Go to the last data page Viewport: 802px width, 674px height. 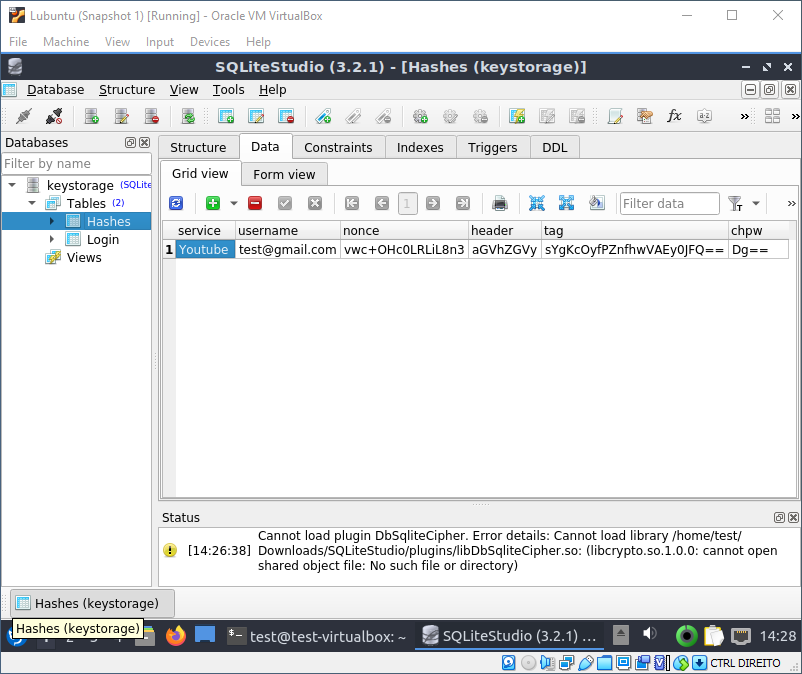pos(463,204)
